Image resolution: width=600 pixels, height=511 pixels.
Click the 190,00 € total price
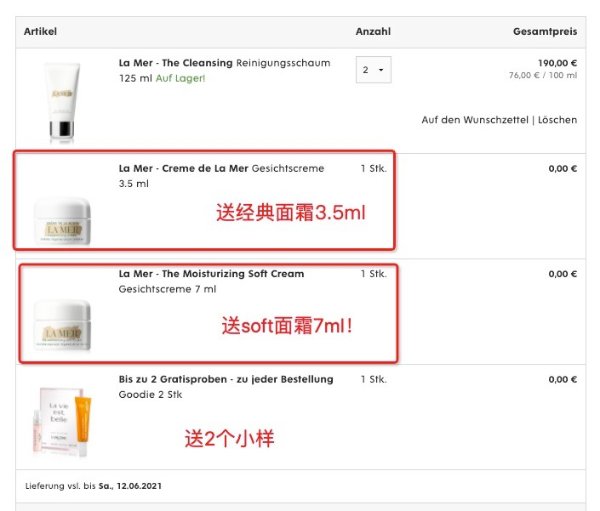558,63
